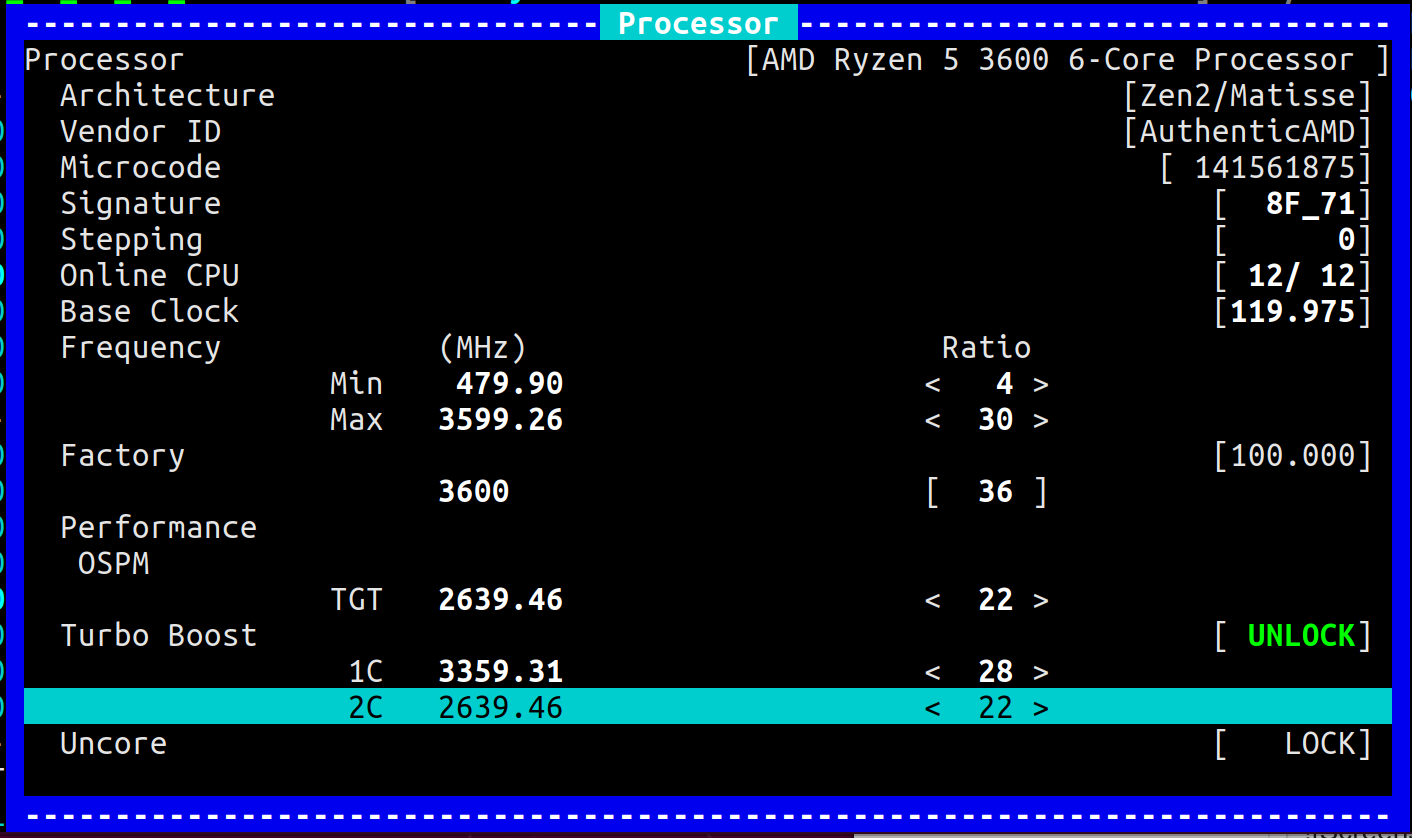Image resolution: width=1412 pixels, height=838 pixels.
Task: Click the 3359.31 1C frequency value
Action: point(501,672)
